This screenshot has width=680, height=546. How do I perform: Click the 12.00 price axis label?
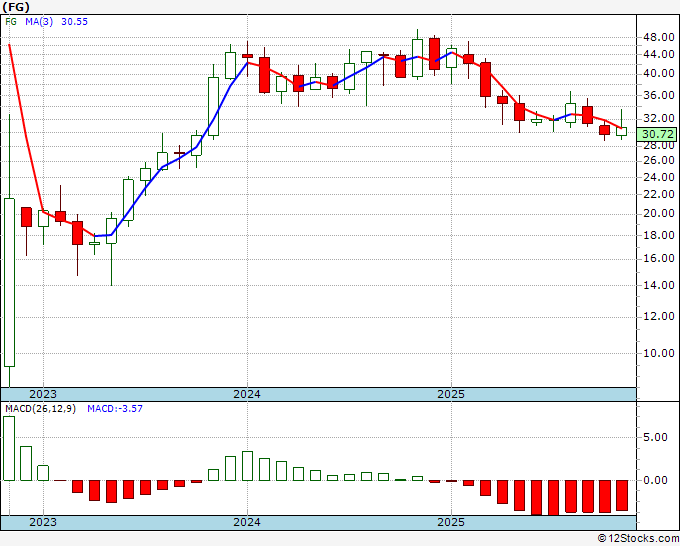(658, 316)
